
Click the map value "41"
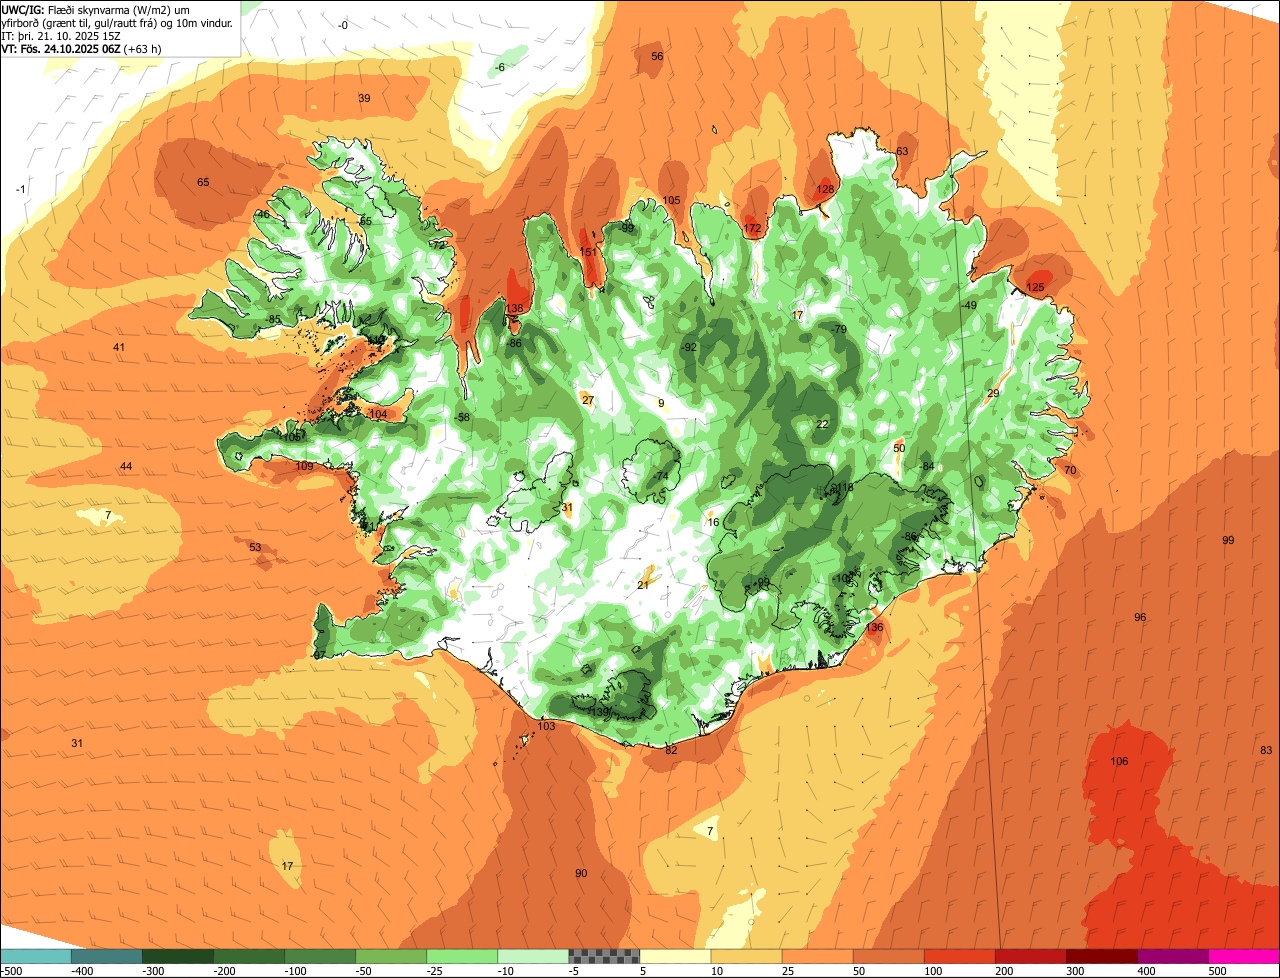coord(119,347)
